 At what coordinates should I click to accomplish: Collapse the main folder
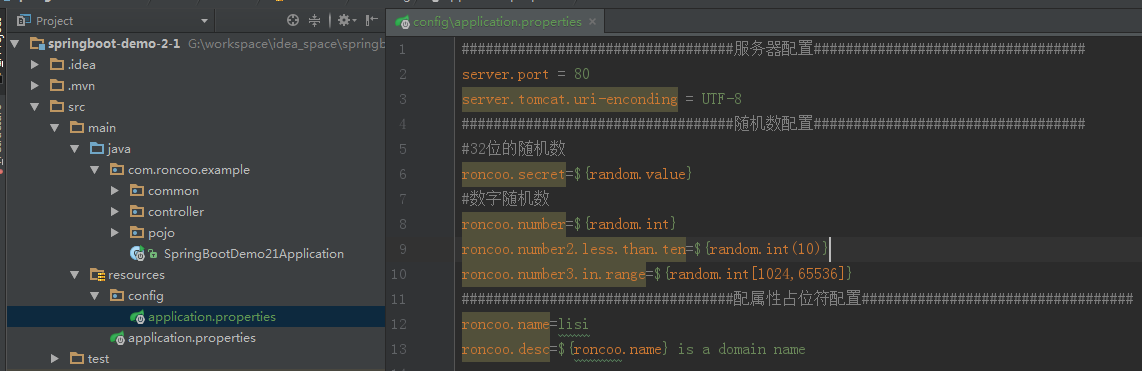(55, 128)
